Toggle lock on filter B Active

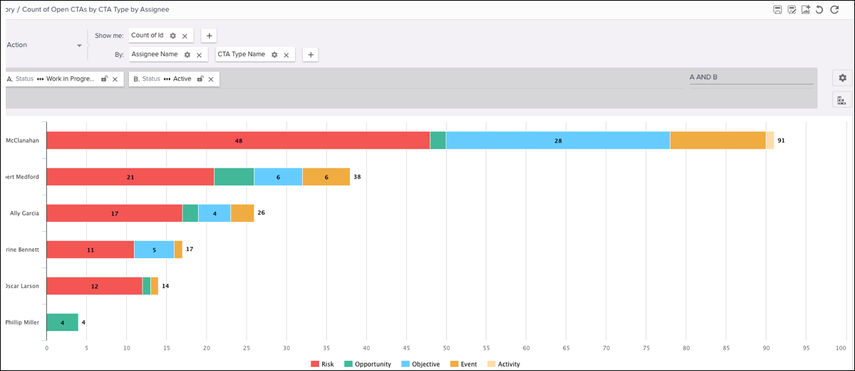pyautogui.click(x=200, y=79)
